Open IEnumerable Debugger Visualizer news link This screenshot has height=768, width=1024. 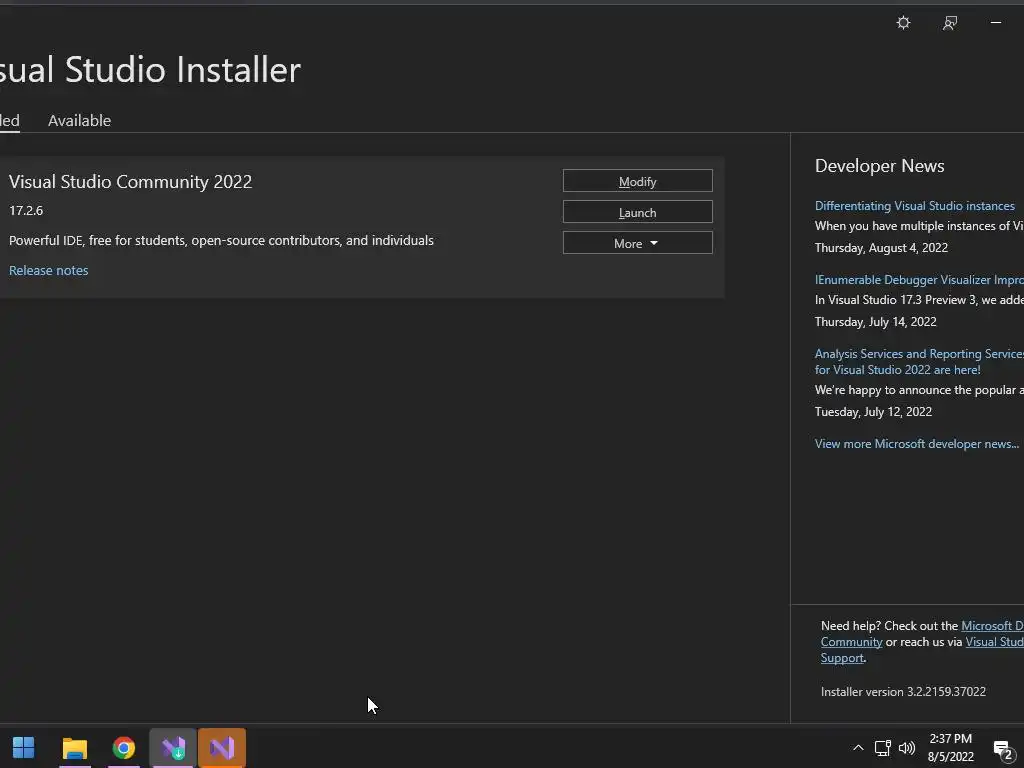click(919, 280)
